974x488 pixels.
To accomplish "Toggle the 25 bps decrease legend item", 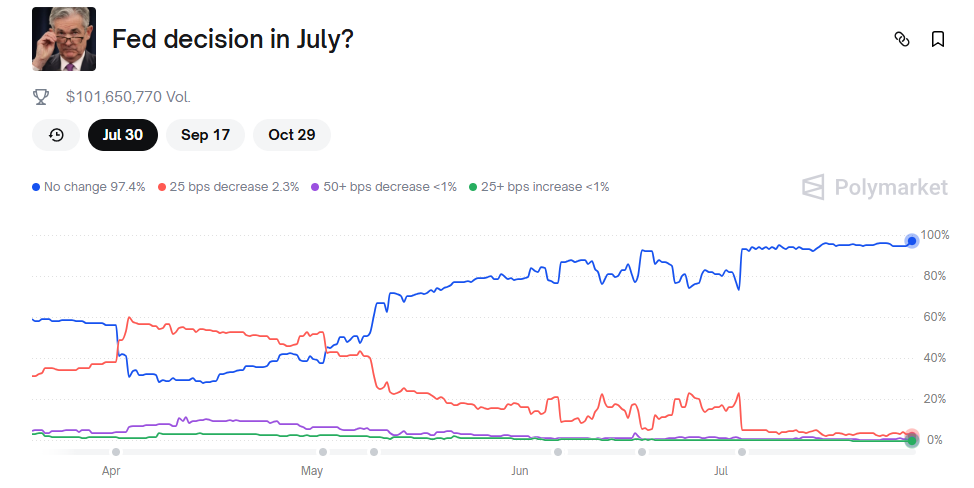I will tap(229, 187).
